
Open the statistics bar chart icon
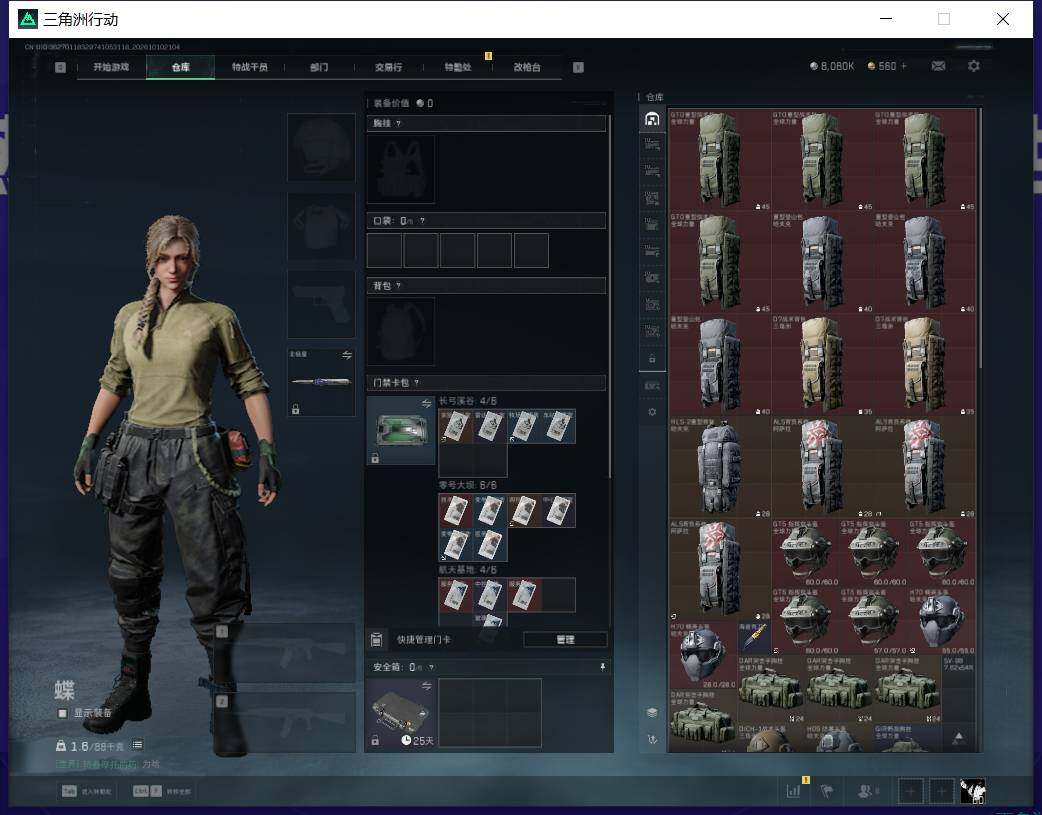coord(793,790)
